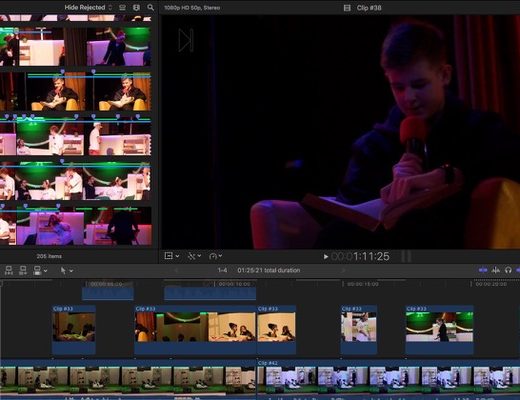This screenshot has width=520, height=400.
Task: Click the 1-4 project name
Action: click(x=222, y=270)
